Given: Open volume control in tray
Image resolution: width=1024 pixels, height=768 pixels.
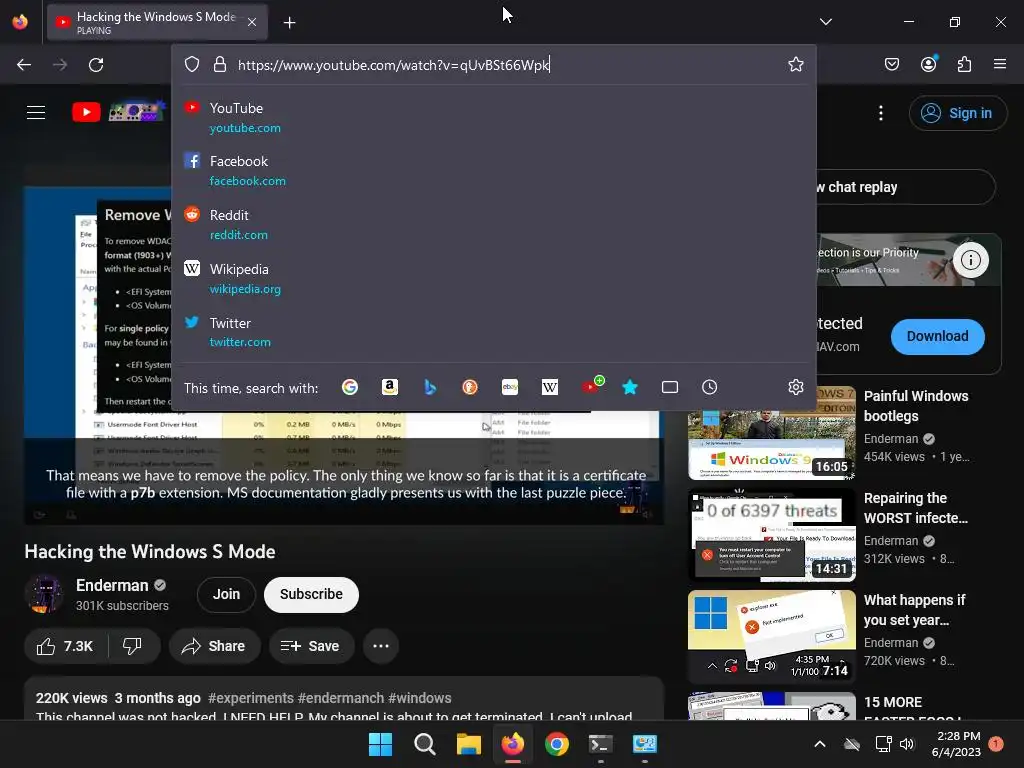Looking at the screenshot, I should point(907,744).
